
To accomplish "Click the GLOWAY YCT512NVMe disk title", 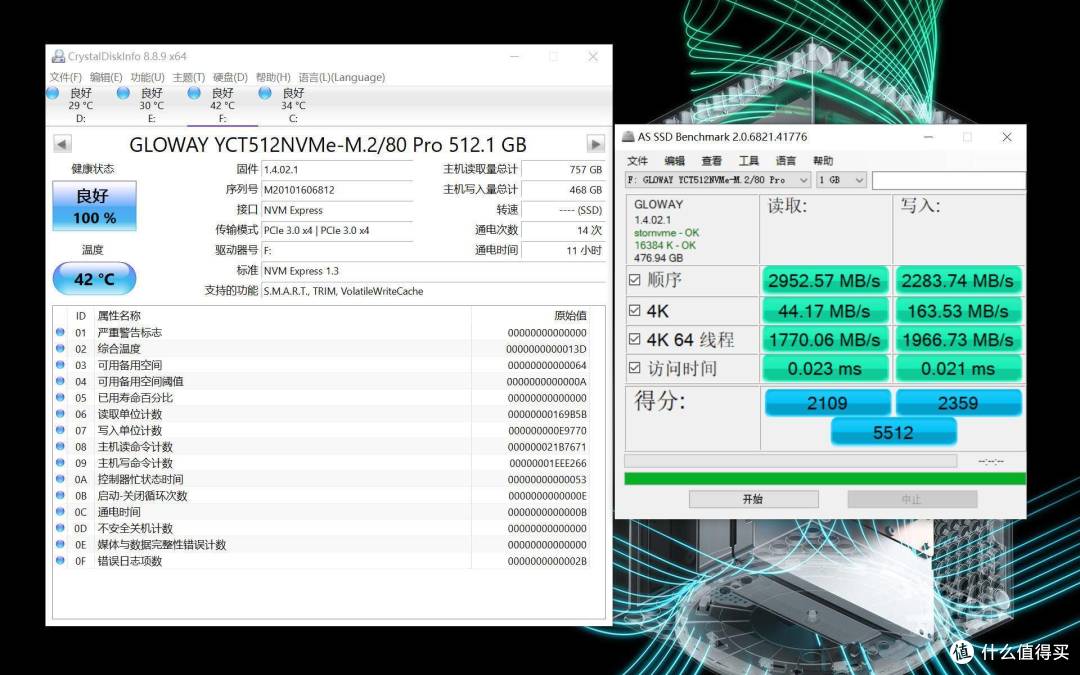I will click(x=328, y=145).
